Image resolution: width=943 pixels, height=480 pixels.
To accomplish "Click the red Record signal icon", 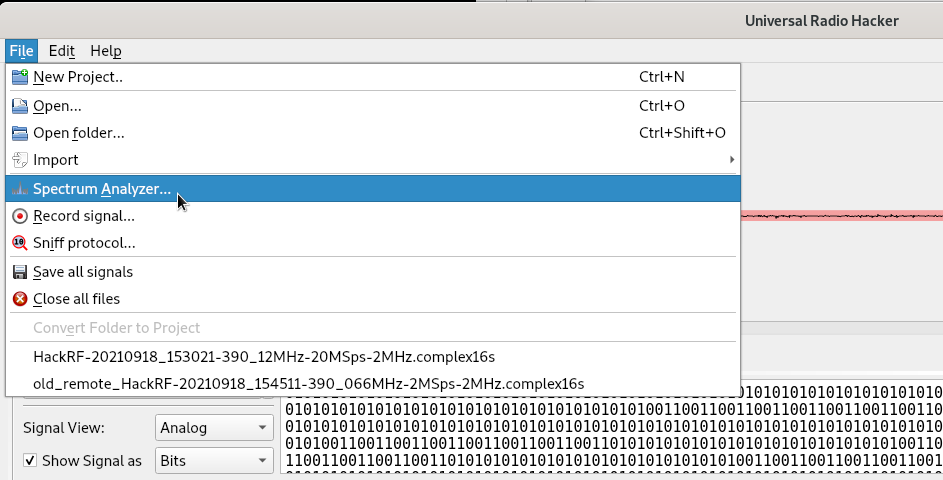I will (x=20, y=216).
